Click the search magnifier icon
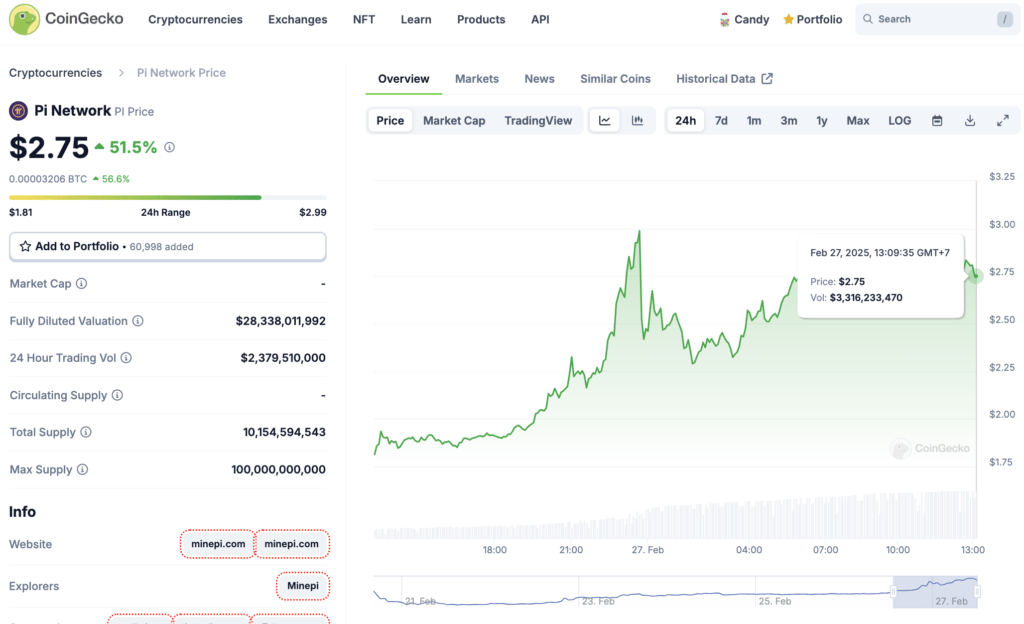 tap(868, 19)
